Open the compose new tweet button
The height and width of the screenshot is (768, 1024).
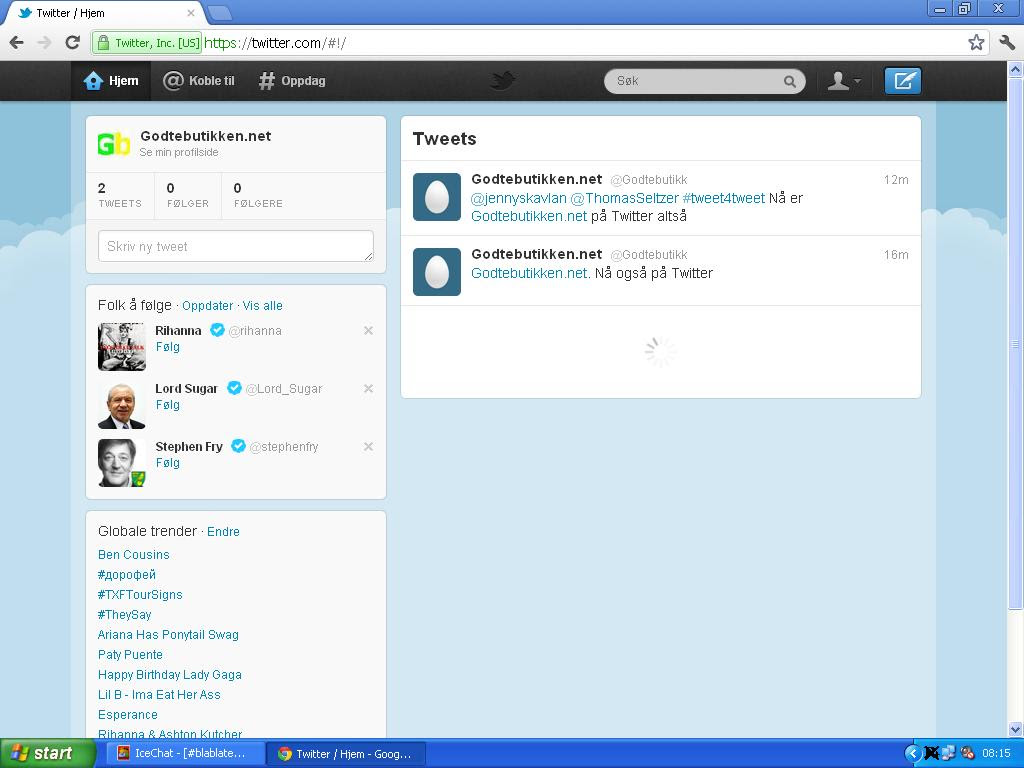pyautogui.click(x=903, y=81)
